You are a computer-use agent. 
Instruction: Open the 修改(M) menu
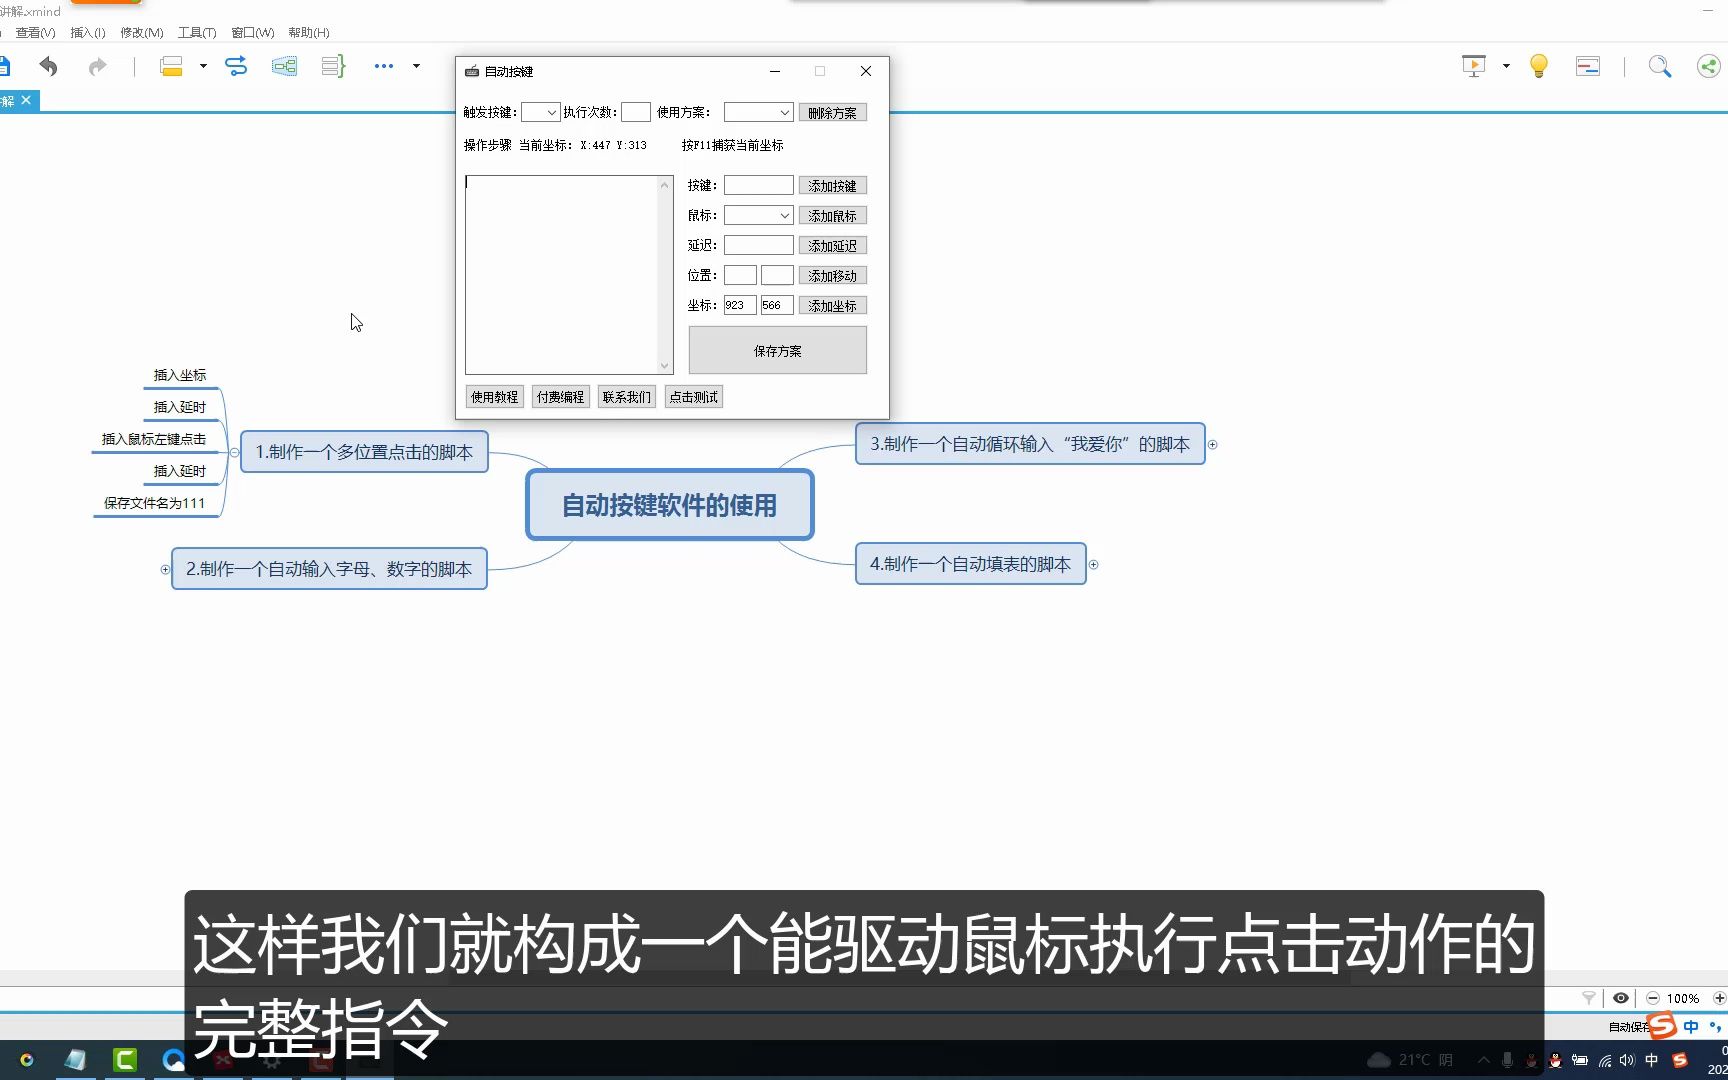[142, 33]
